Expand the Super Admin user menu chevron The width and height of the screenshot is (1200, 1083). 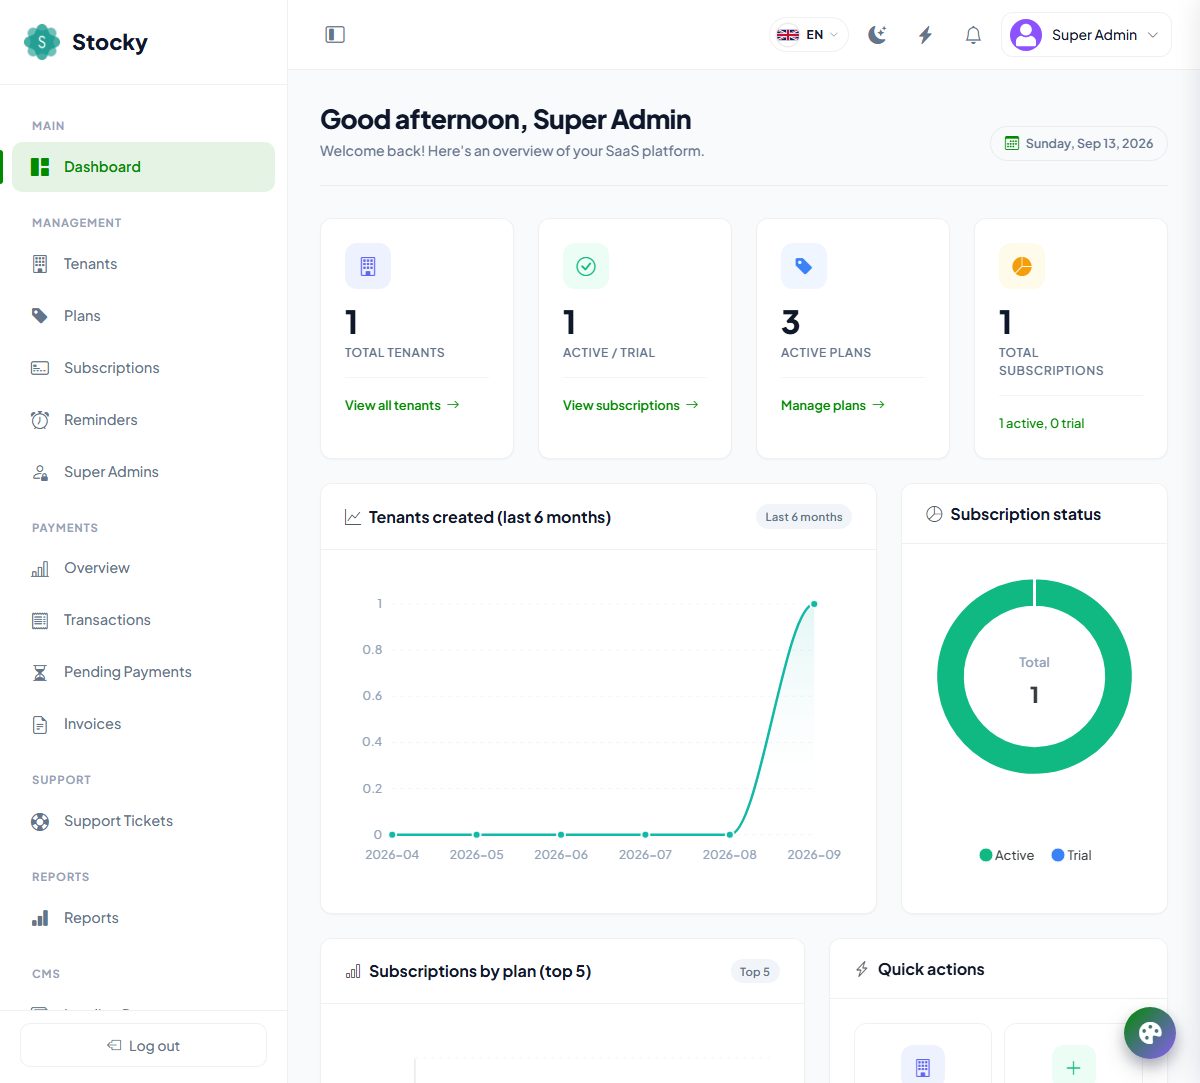pyautogui.click(x=1153, y=35)
